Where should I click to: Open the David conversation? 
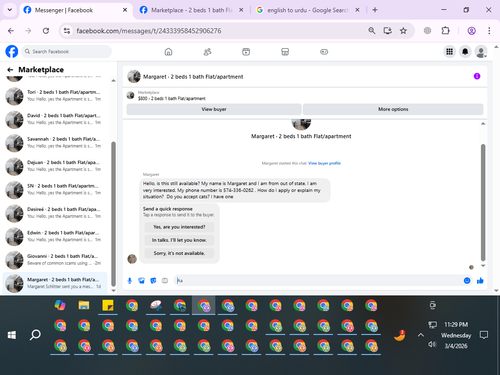pos(55,119)
